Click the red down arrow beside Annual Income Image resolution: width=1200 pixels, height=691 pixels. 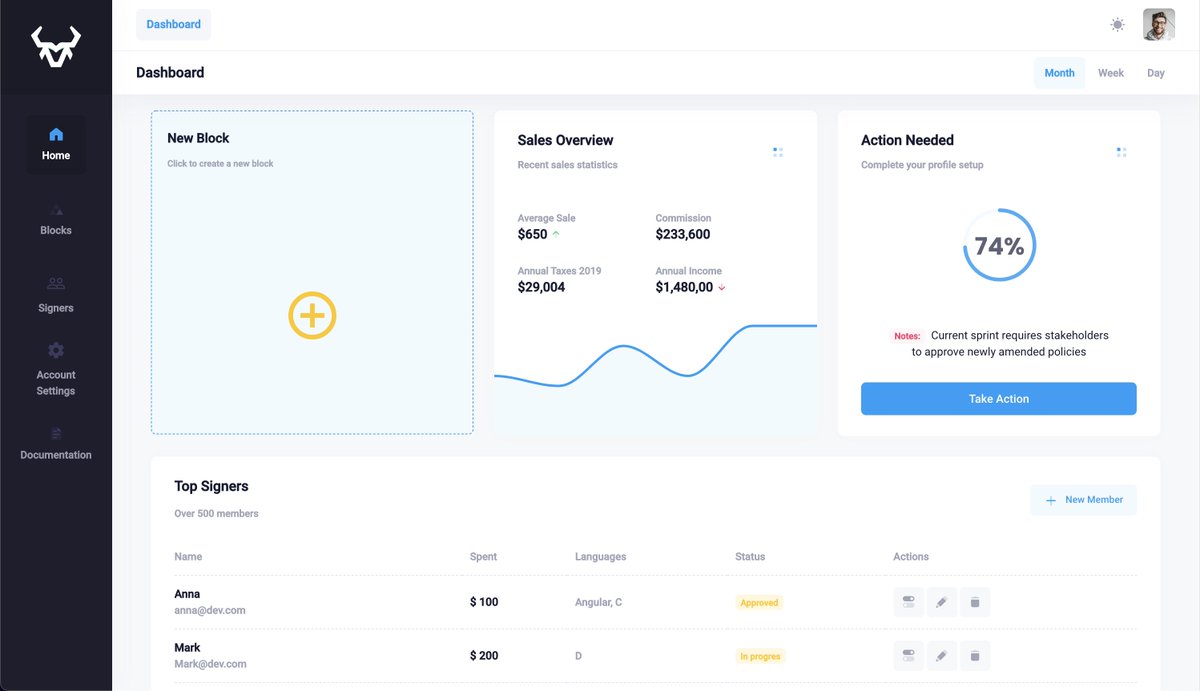[x=722, y=288]
